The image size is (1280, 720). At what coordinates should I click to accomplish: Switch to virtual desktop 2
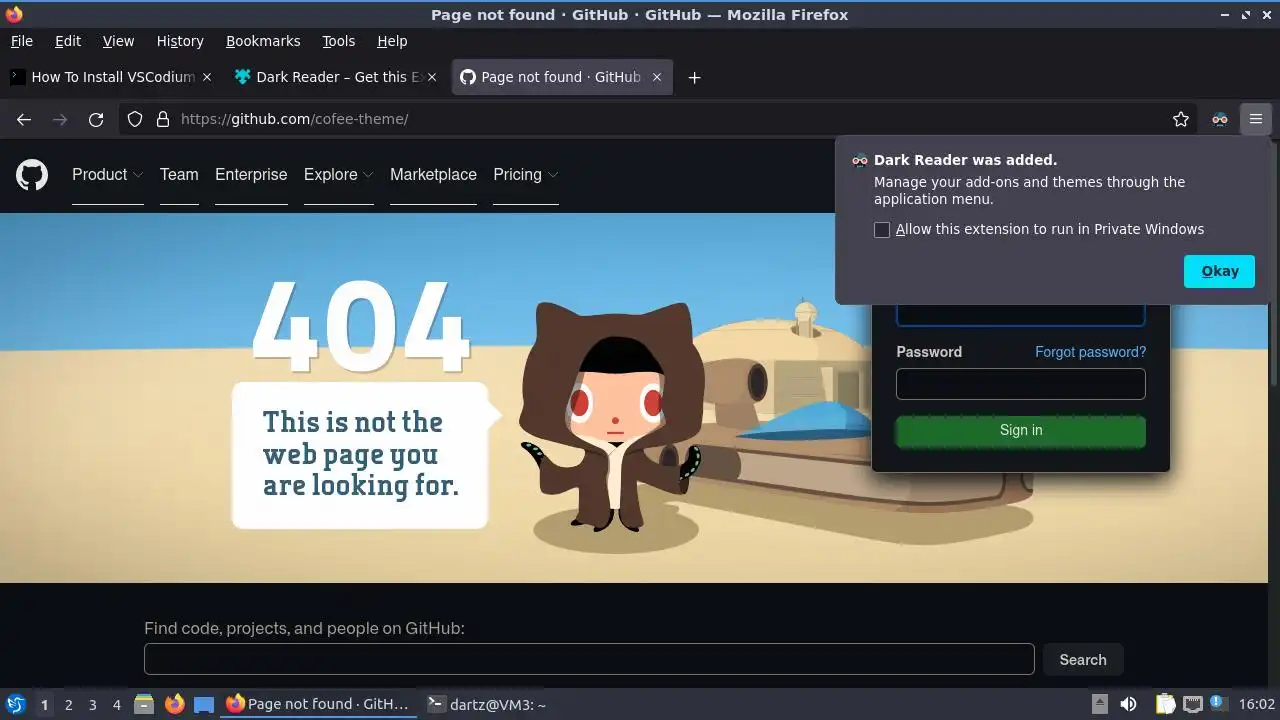pyautogui.click(x=68, y=704)
